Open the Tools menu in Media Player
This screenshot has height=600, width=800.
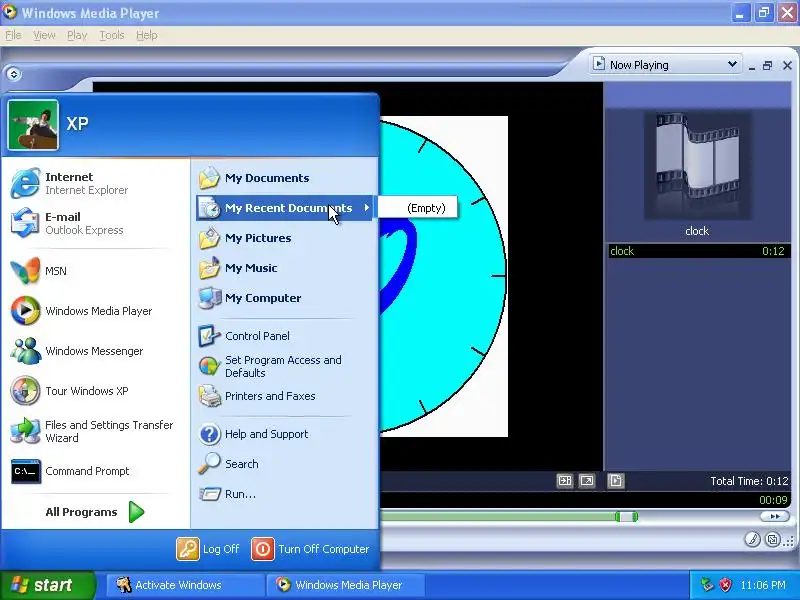[x=112, y=35]
